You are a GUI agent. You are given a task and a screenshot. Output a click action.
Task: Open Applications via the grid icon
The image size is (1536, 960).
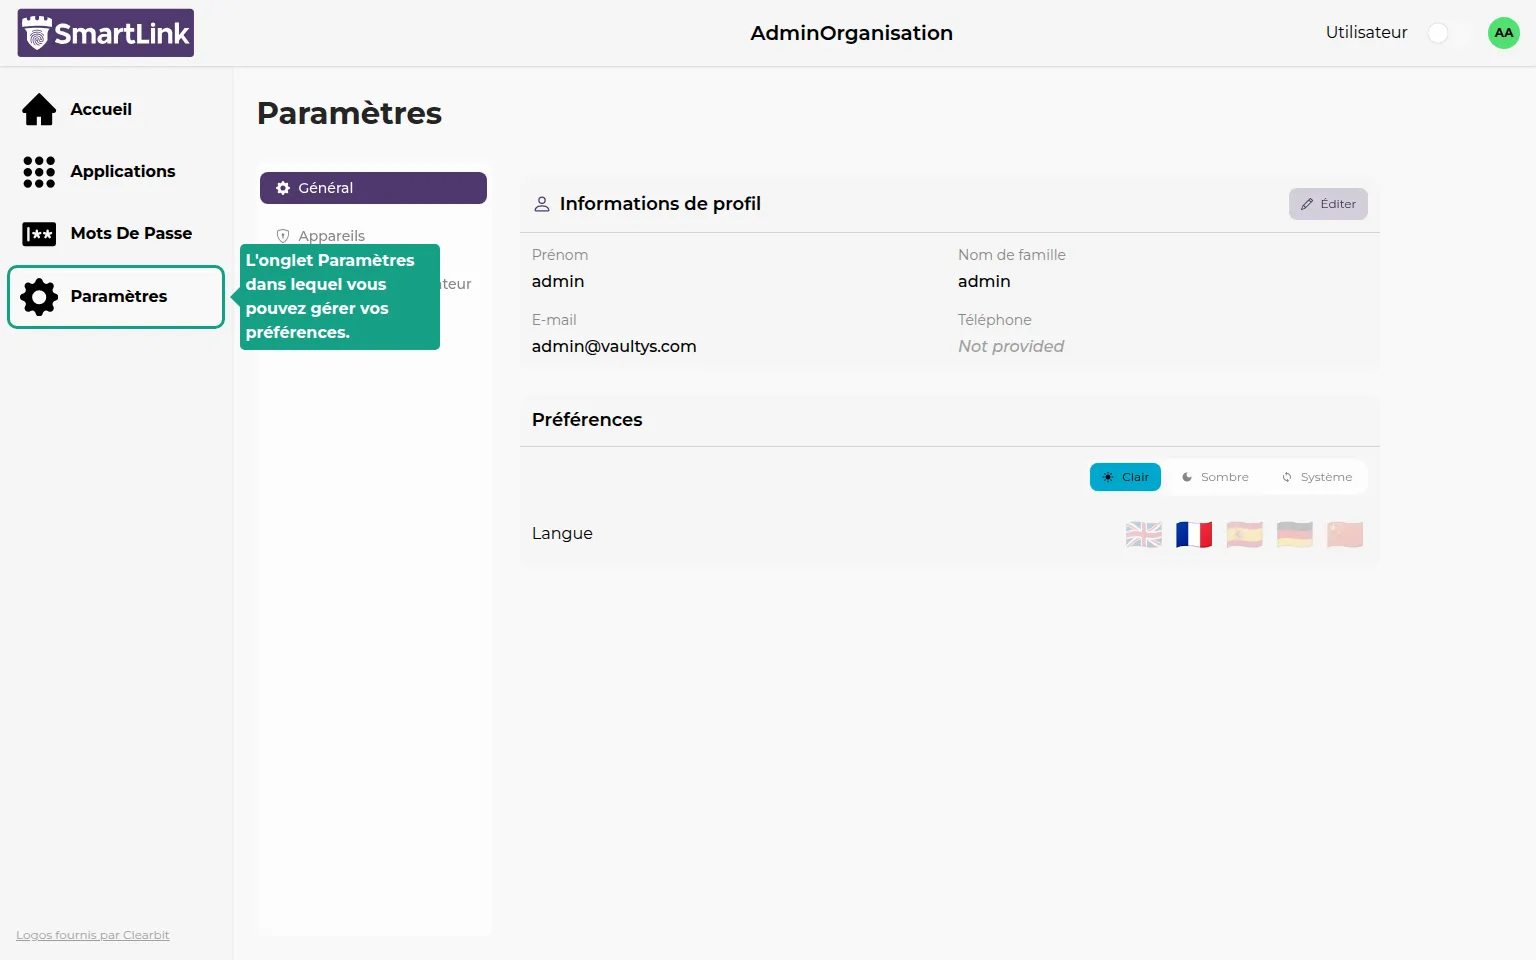38,171
